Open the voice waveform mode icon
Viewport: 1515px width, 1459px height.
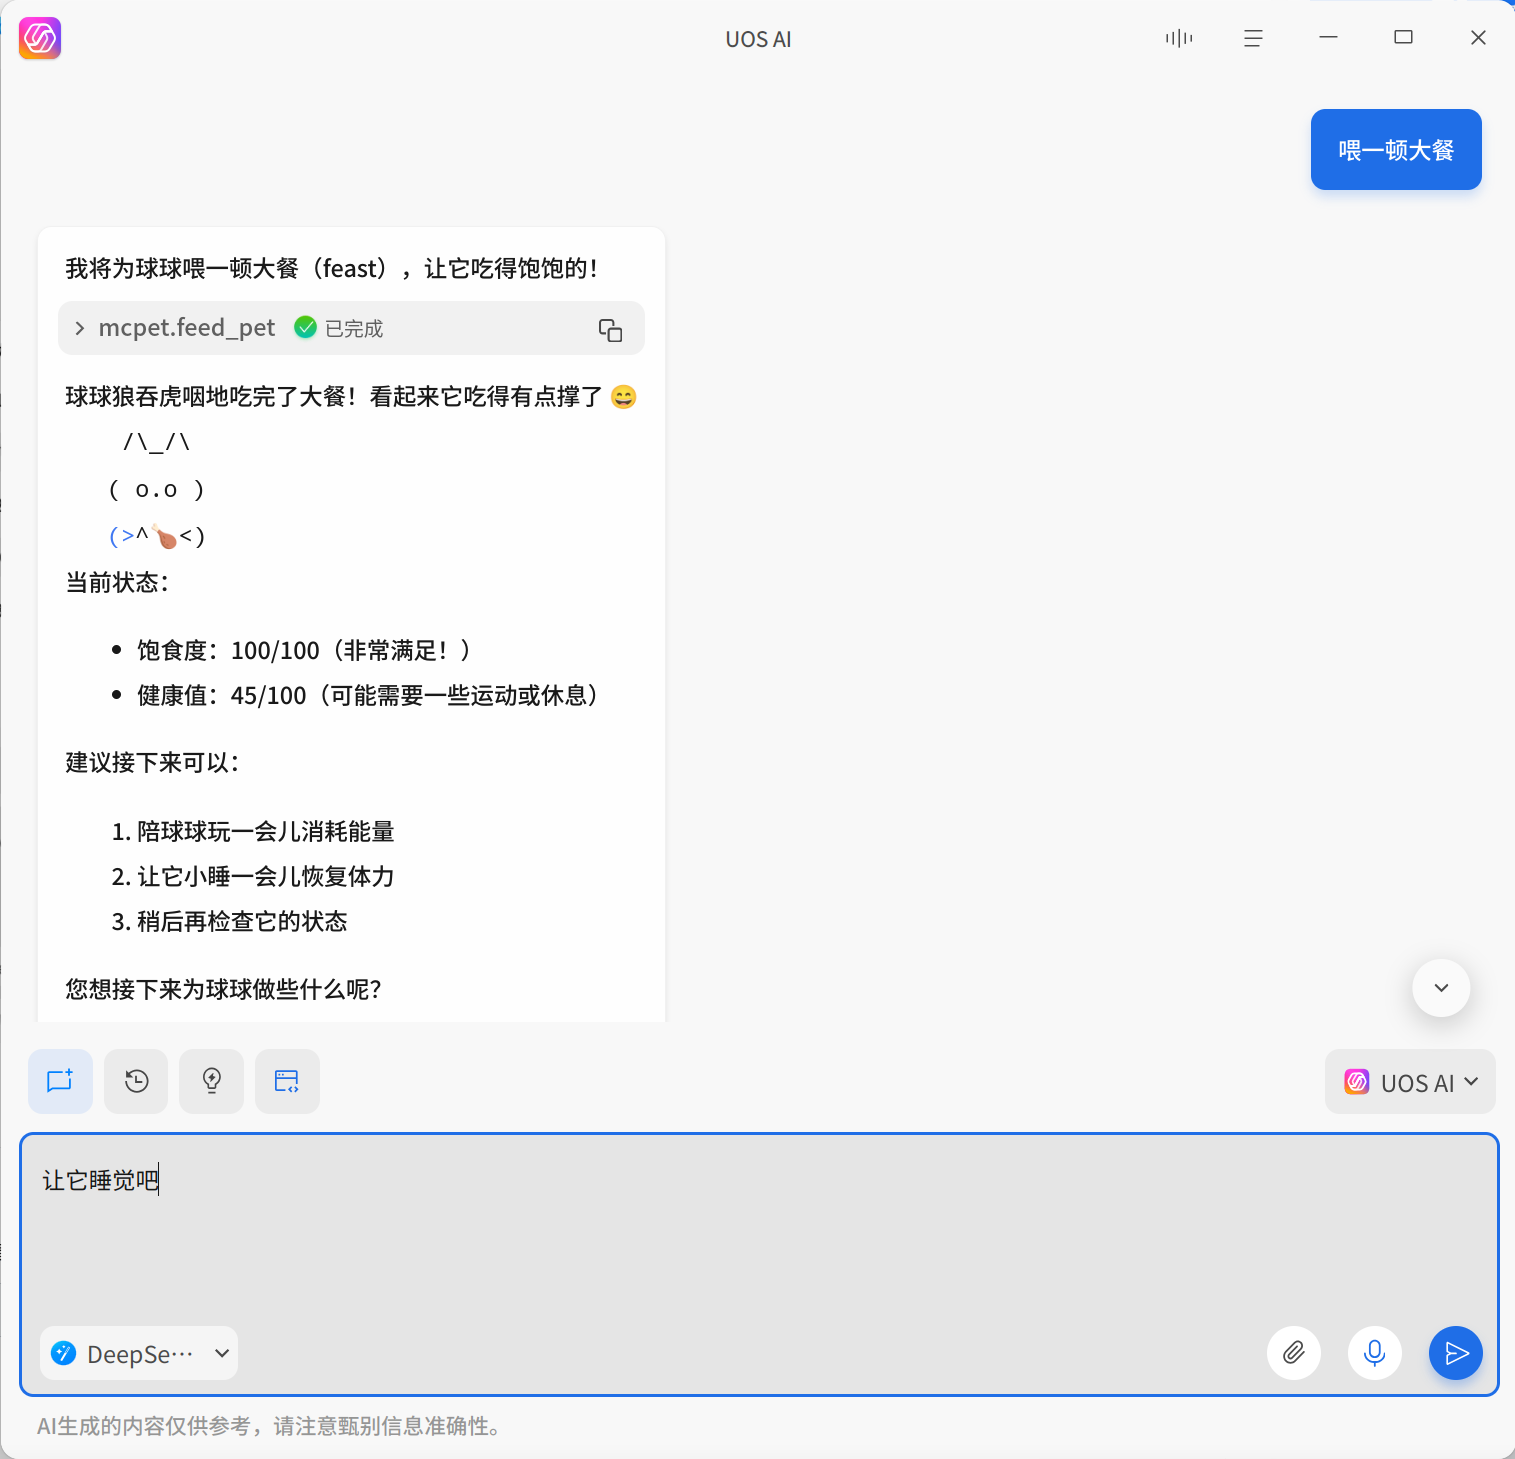[x=1179, y=38]
